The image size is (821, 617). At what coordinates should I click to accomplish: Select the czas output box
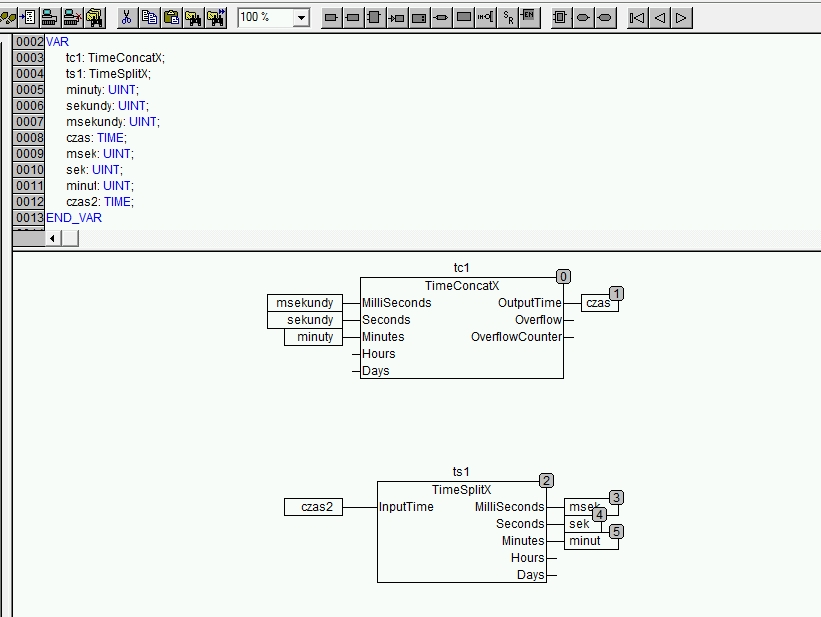[x=600, y=303]
